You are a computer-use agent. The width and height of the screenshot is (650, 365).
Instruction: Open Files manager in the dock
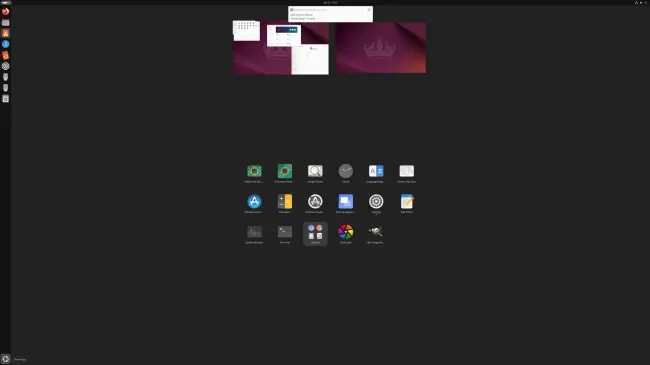(x=5, y=22)
